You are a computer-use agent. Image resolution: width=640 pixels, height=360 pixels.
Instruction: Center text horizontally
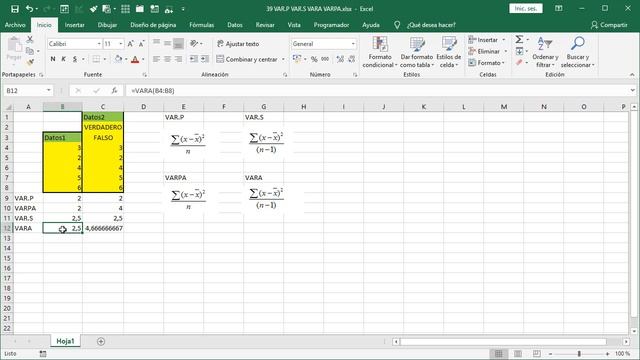coord(167,59)
